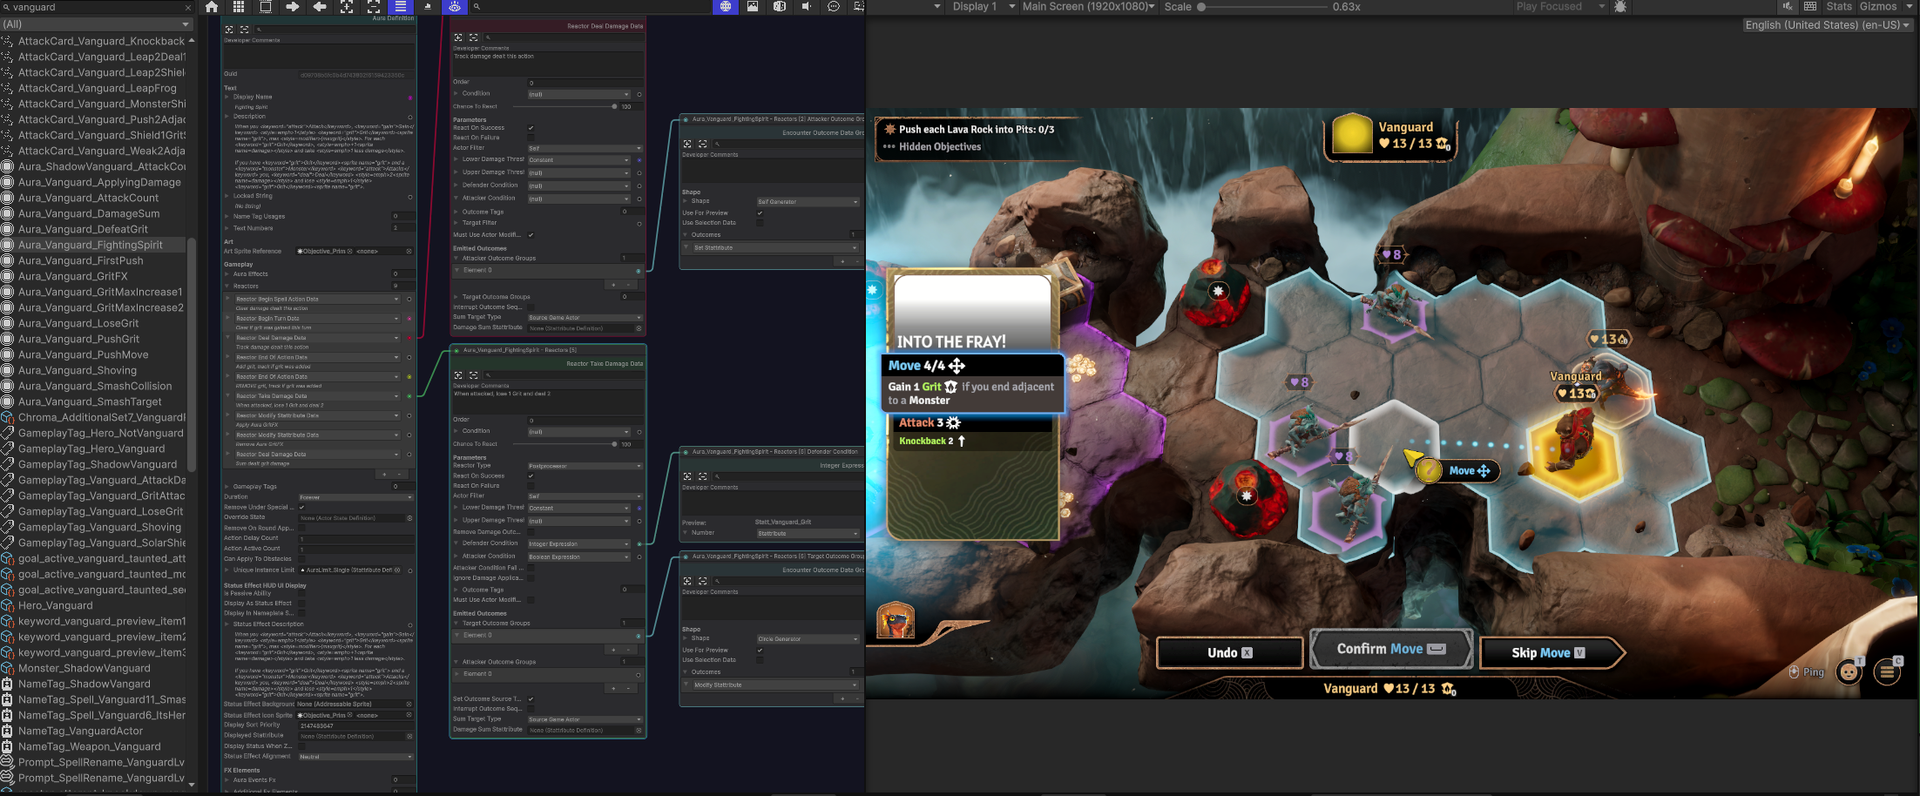Select Aura_Vanguard_GritFX in the asset list
The width and height of the screenshot is (1920, 796).
pos(73,276)
